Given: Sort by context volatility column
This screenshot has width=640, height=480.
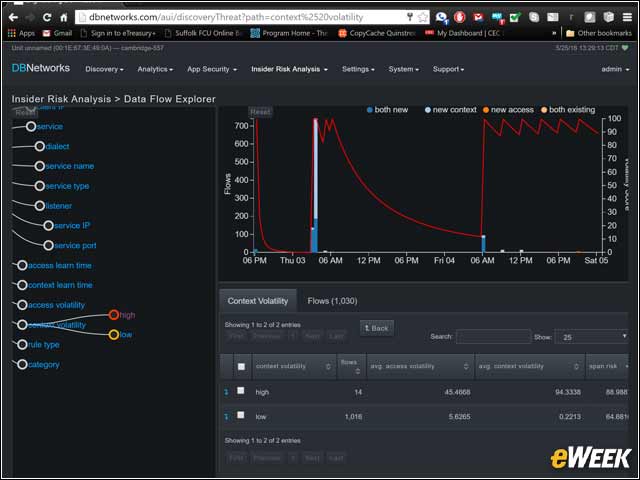Looking at the screenshot, I should click(293, 367).
